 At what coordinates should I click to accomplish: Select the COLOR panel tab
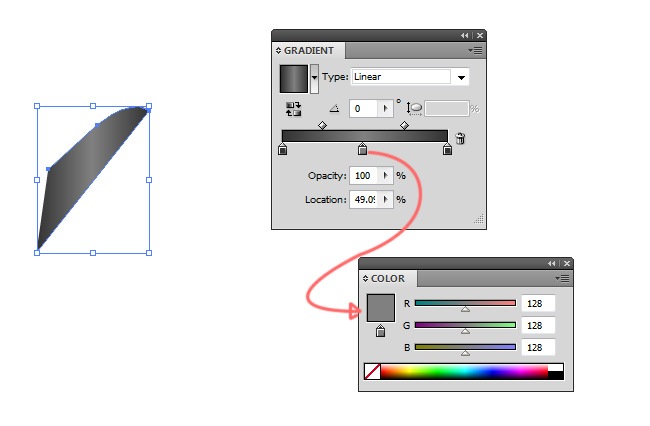point(388,278)
